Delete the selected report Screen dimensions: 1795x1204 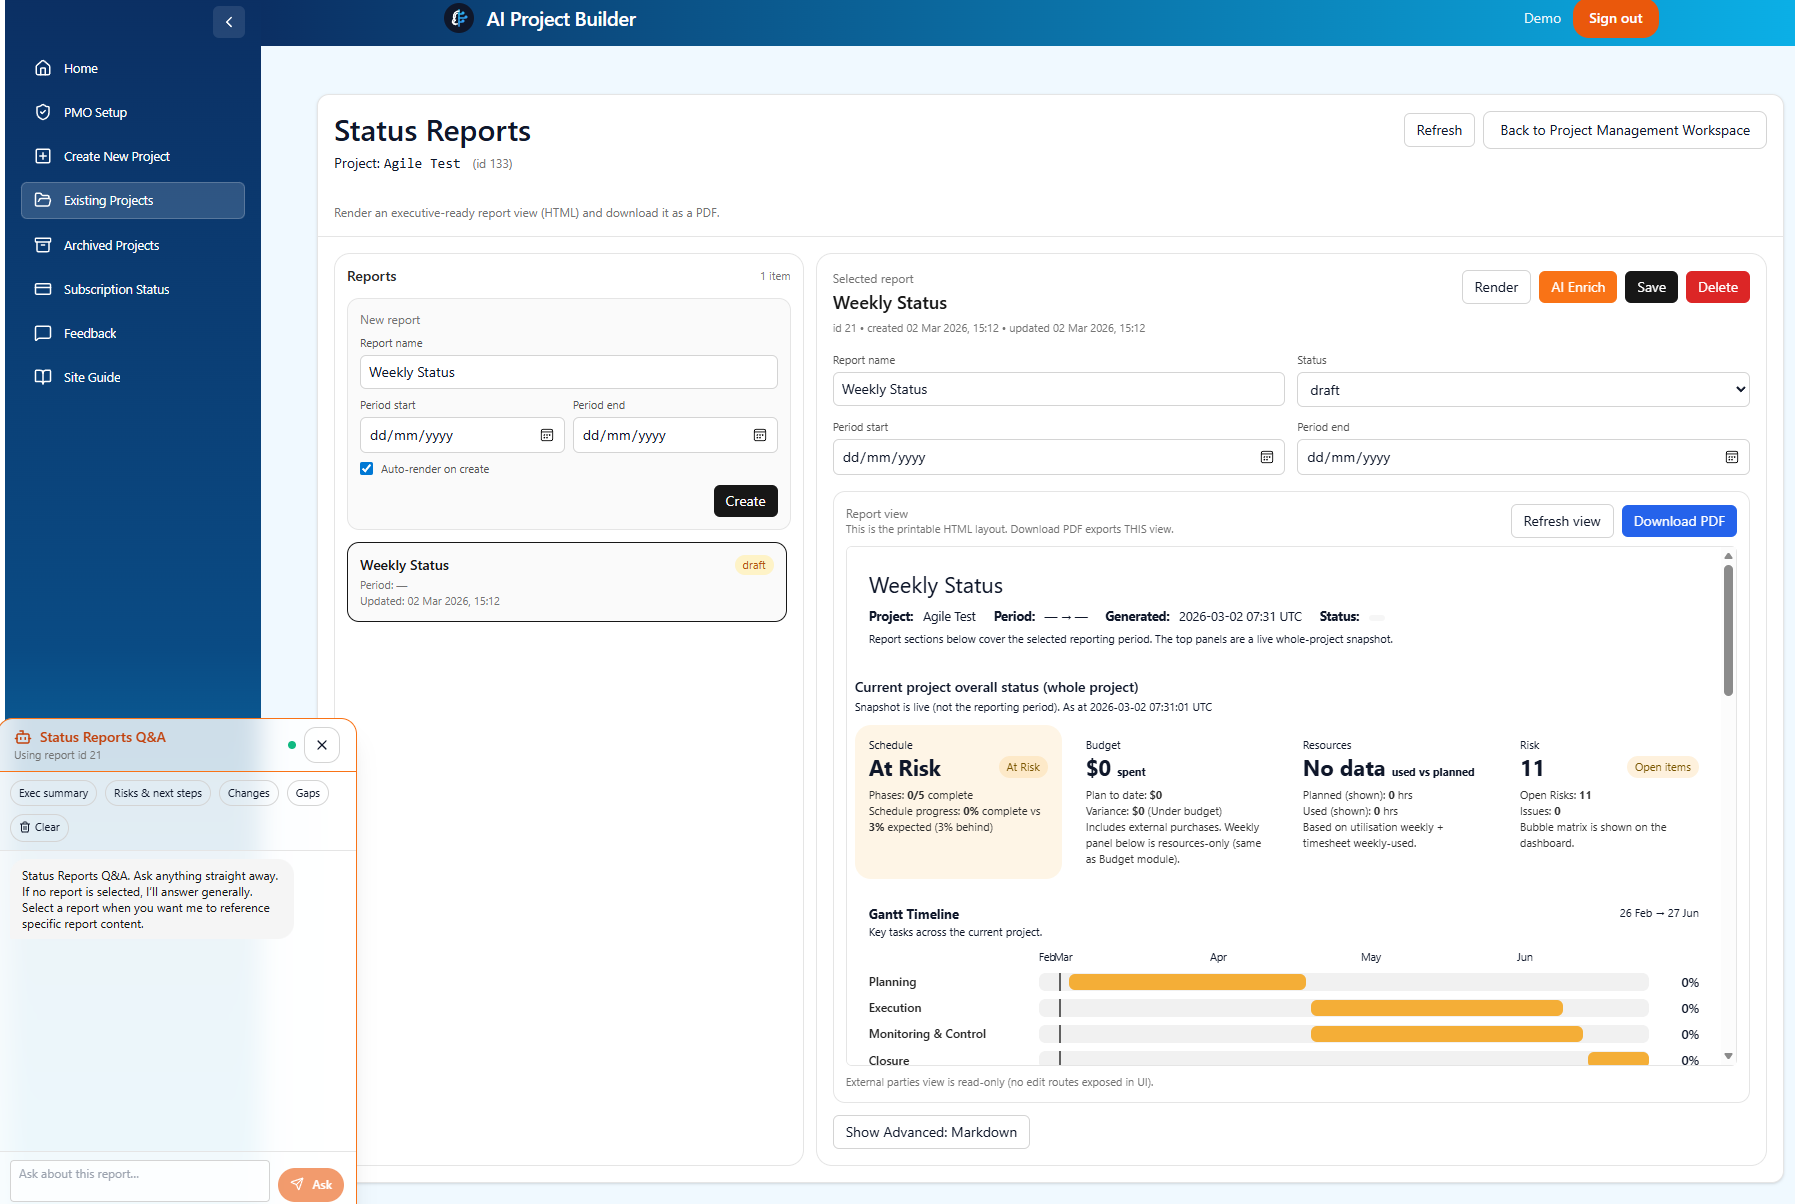pos(1718,287)
